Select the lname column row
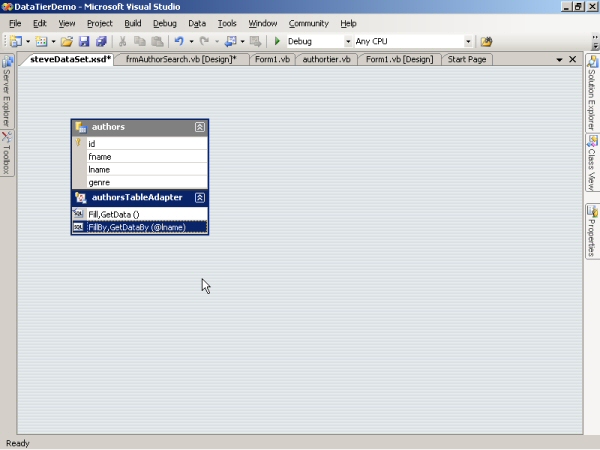600x450 pixels. [x=140, y=170]
